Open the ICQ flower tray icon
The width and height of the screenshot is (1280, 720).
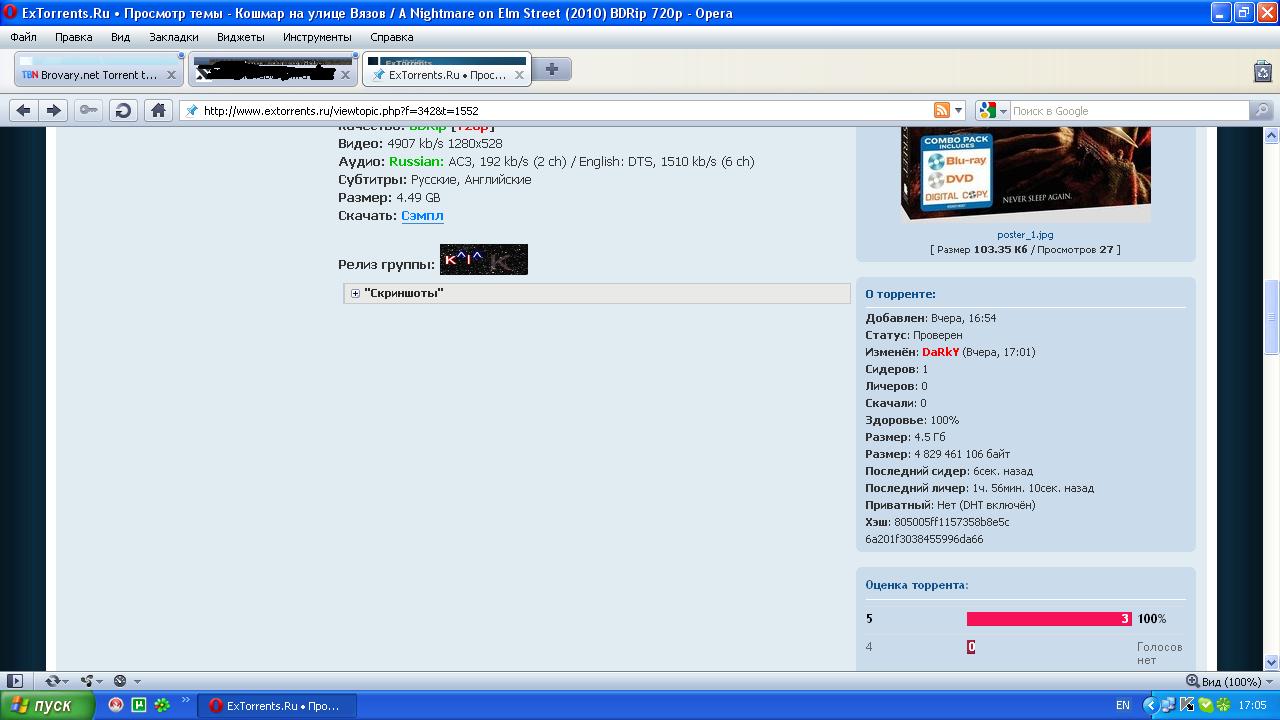pyautogui.click(x=1222, y=705)
